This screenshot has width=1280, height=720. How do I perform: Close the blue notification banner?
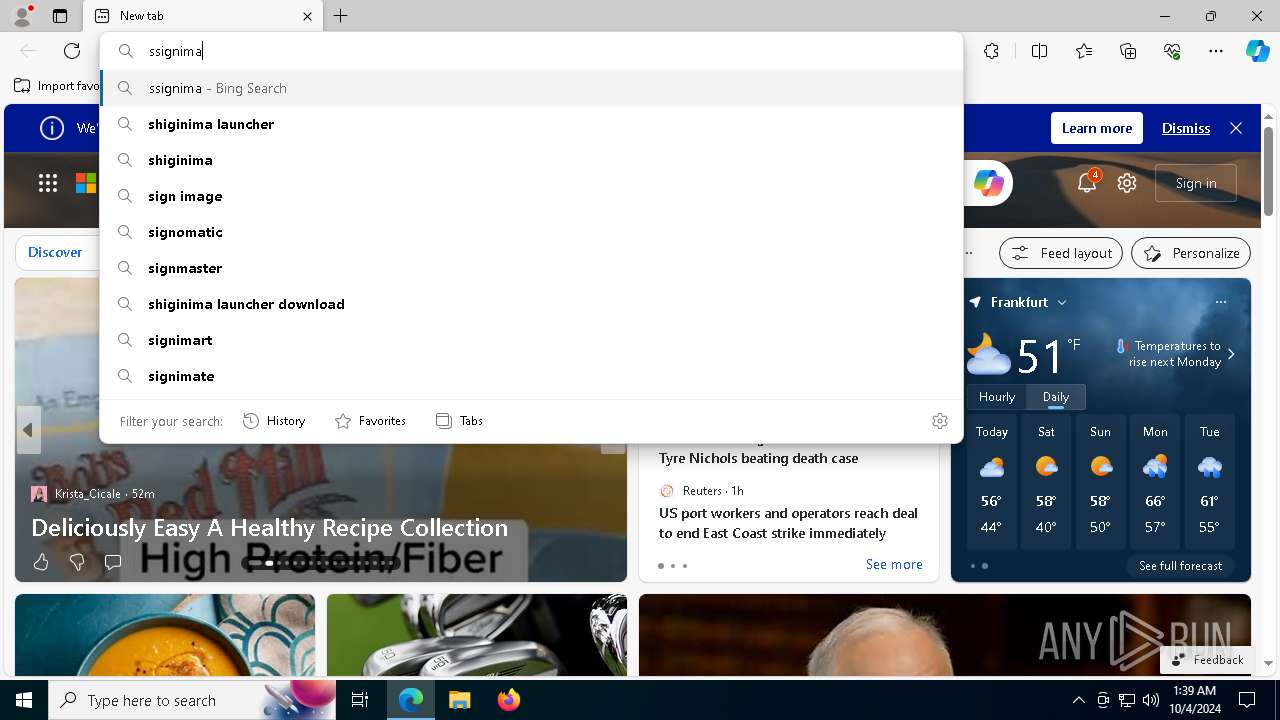click(x=1236, y=128)
